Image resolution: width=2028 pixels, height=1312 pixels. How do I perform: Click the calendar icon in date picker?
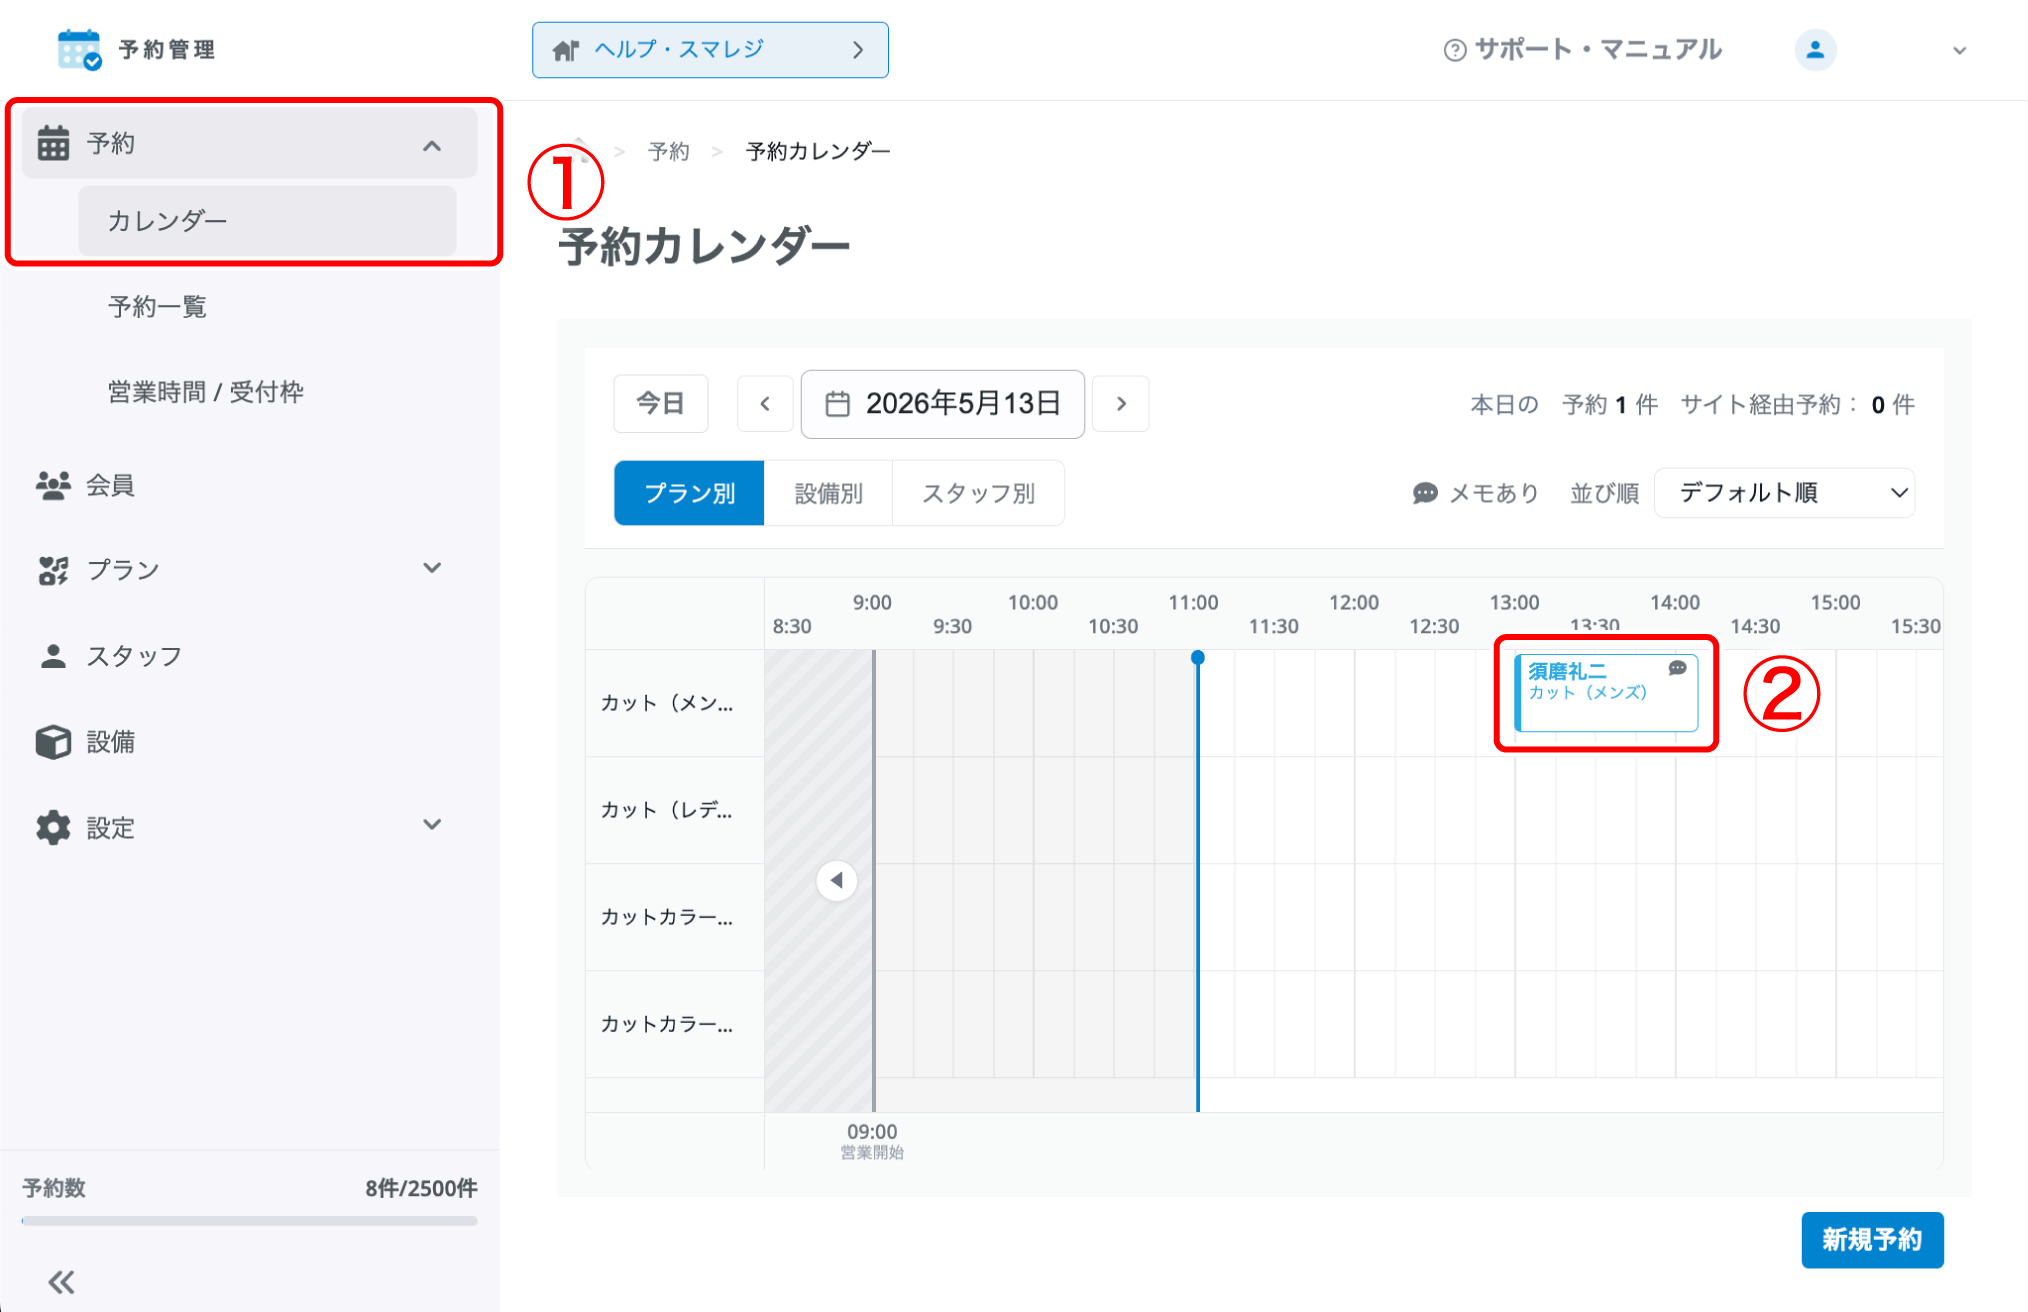click(837, 404)
